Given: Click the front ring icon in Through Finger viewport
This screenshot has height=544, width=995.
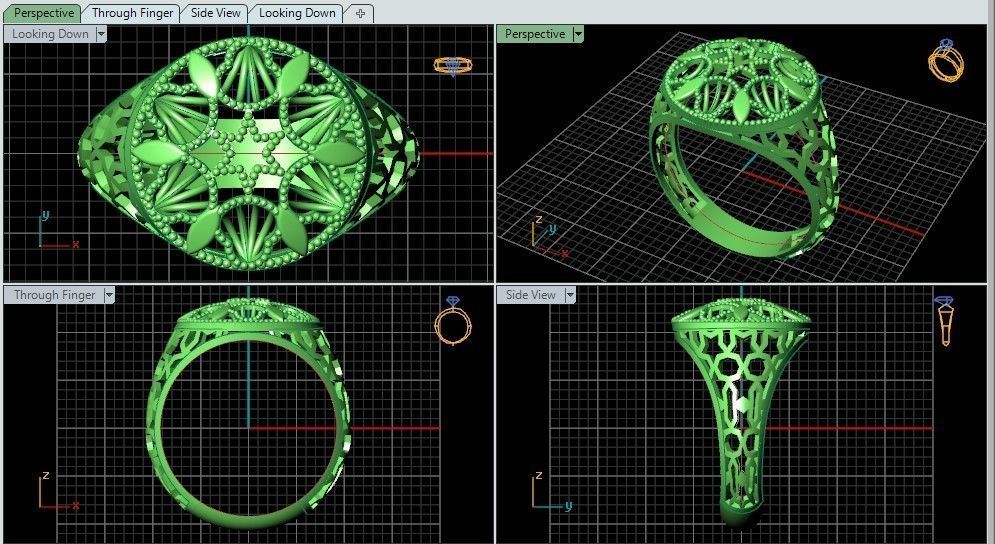Looking at the screenshot, I should pos(452,321).
